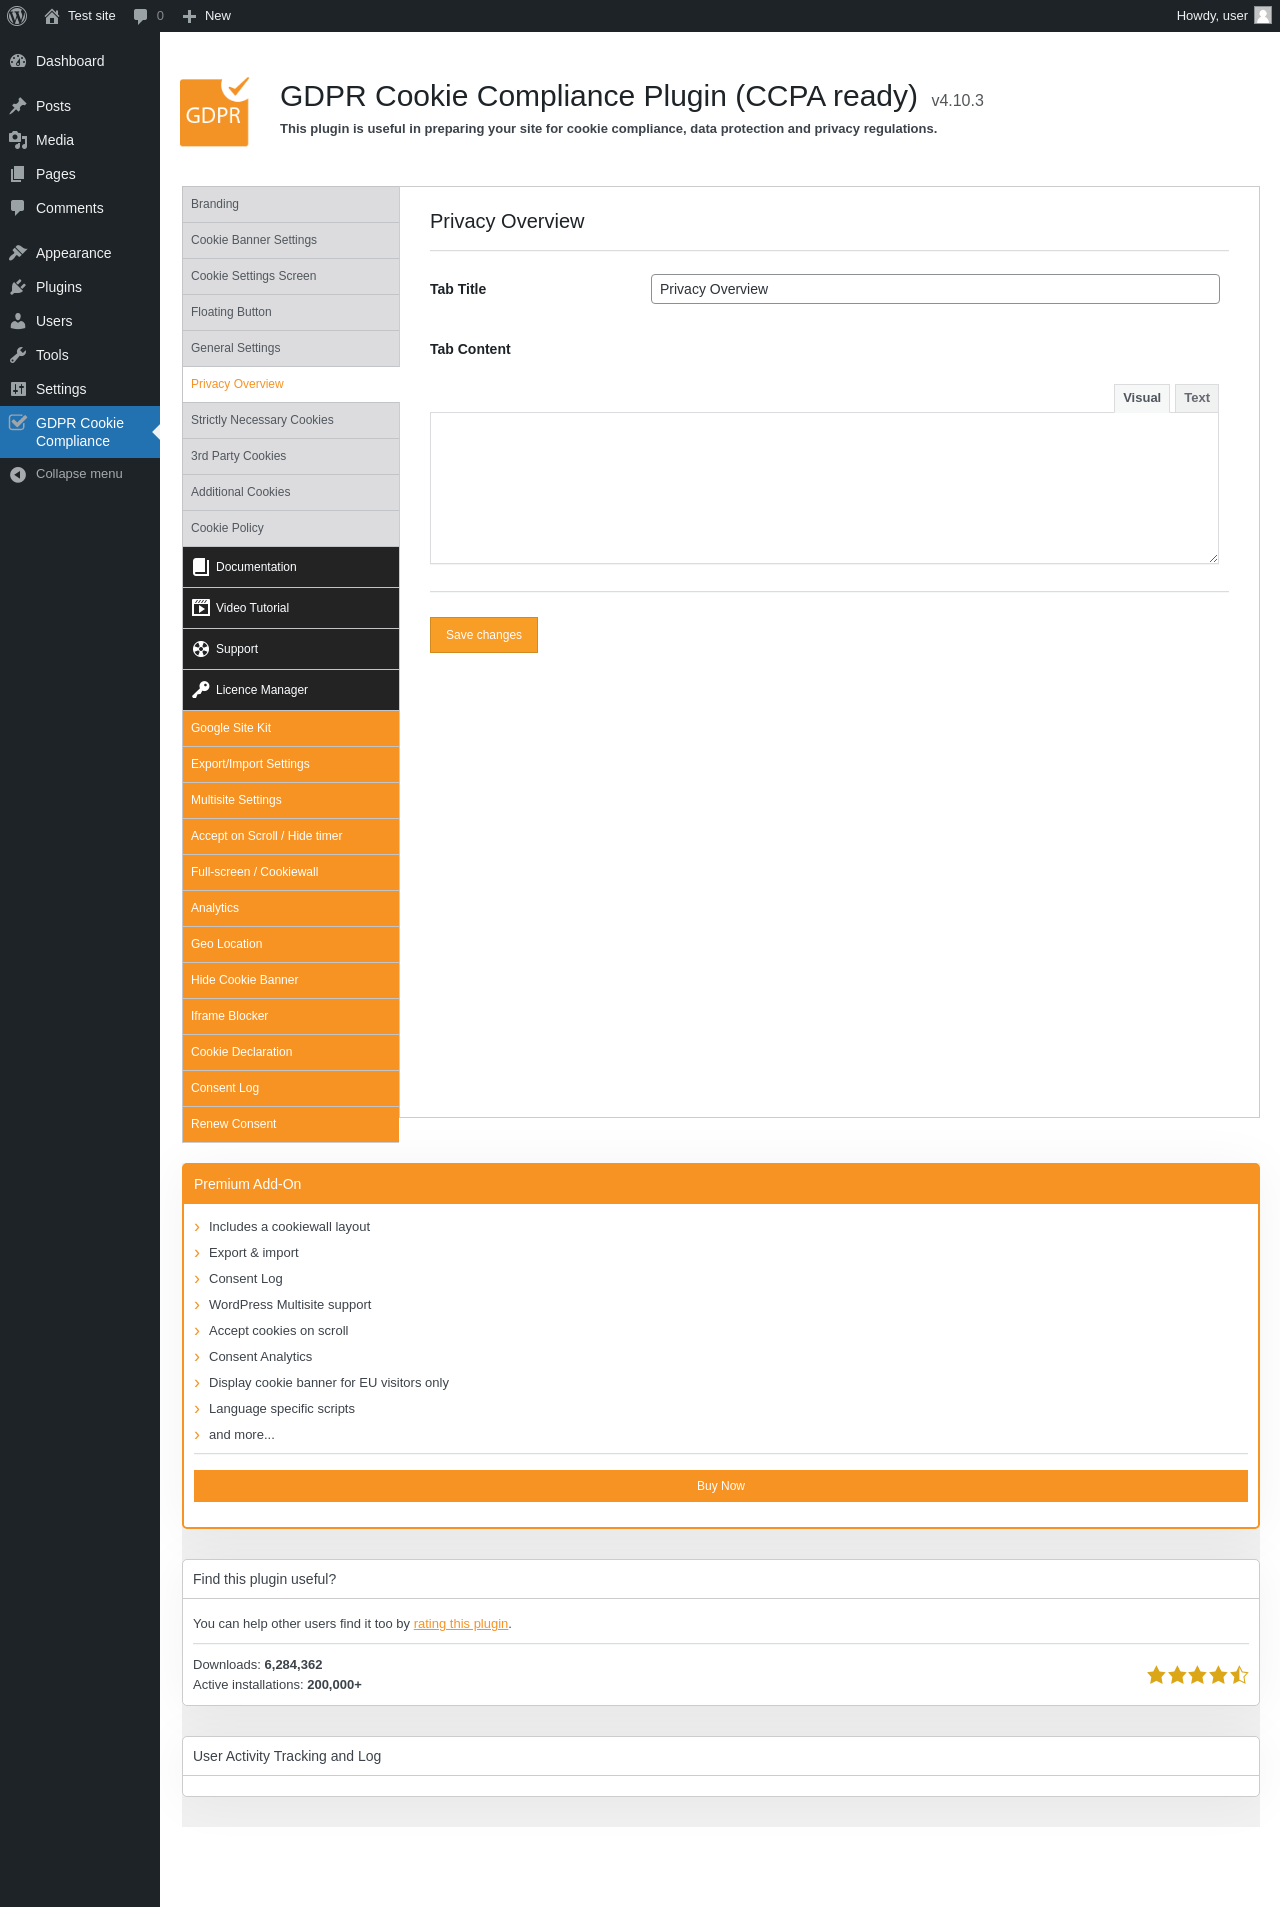Click the 'Downloads: 6,284,362' text
The image size is (1280, 1907).
click(x=258, y=1665)
